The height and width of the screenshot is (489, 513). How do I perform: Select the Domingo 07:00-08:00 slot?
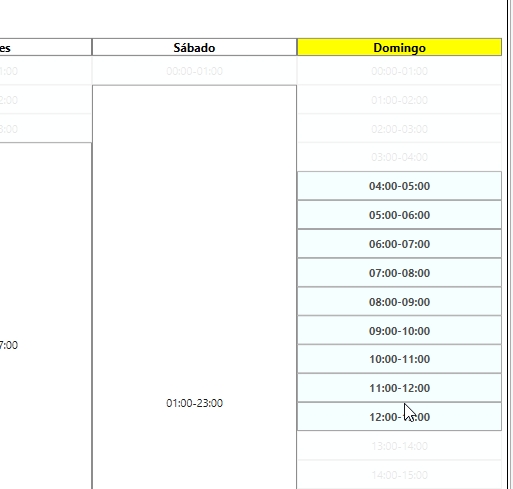point(399,273)
